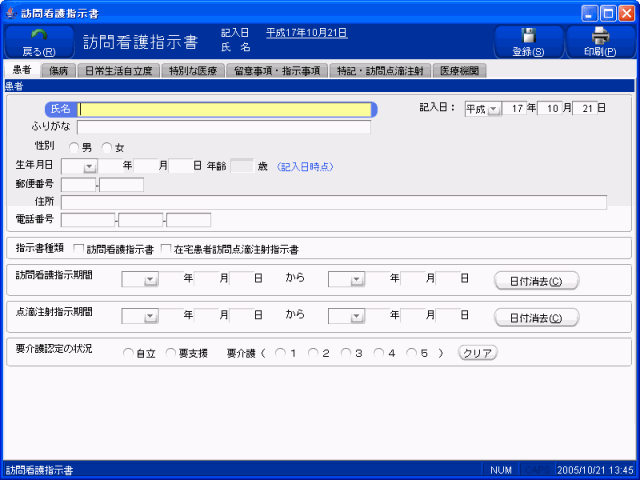
Task: Click the クリア button for 要介護認定
Action: (478, 353)
